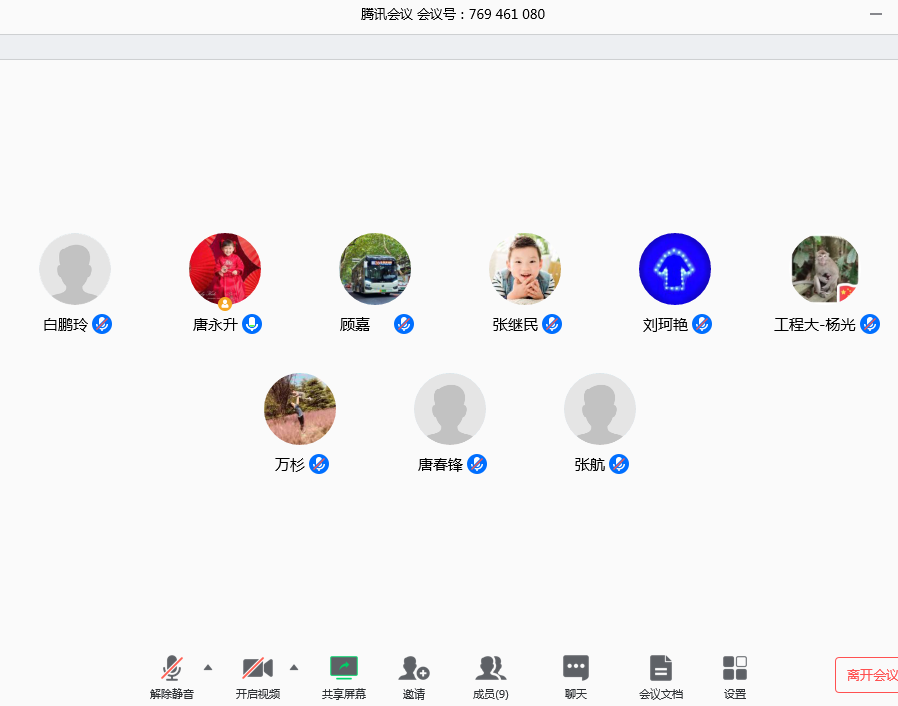Expand video options arrow next to 开启视频
The height and width of the screenshot is (706, 898).
coord(294,667)
